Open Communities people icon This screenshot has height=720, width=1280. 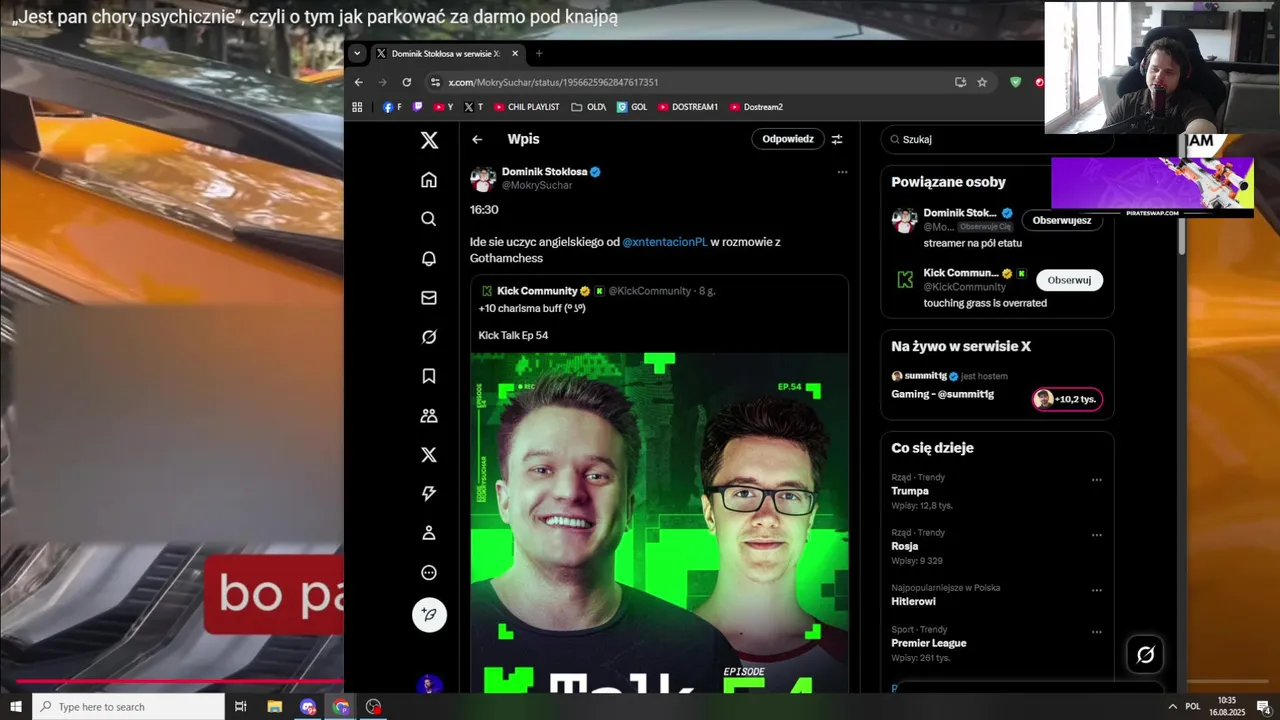coord(429,415)
